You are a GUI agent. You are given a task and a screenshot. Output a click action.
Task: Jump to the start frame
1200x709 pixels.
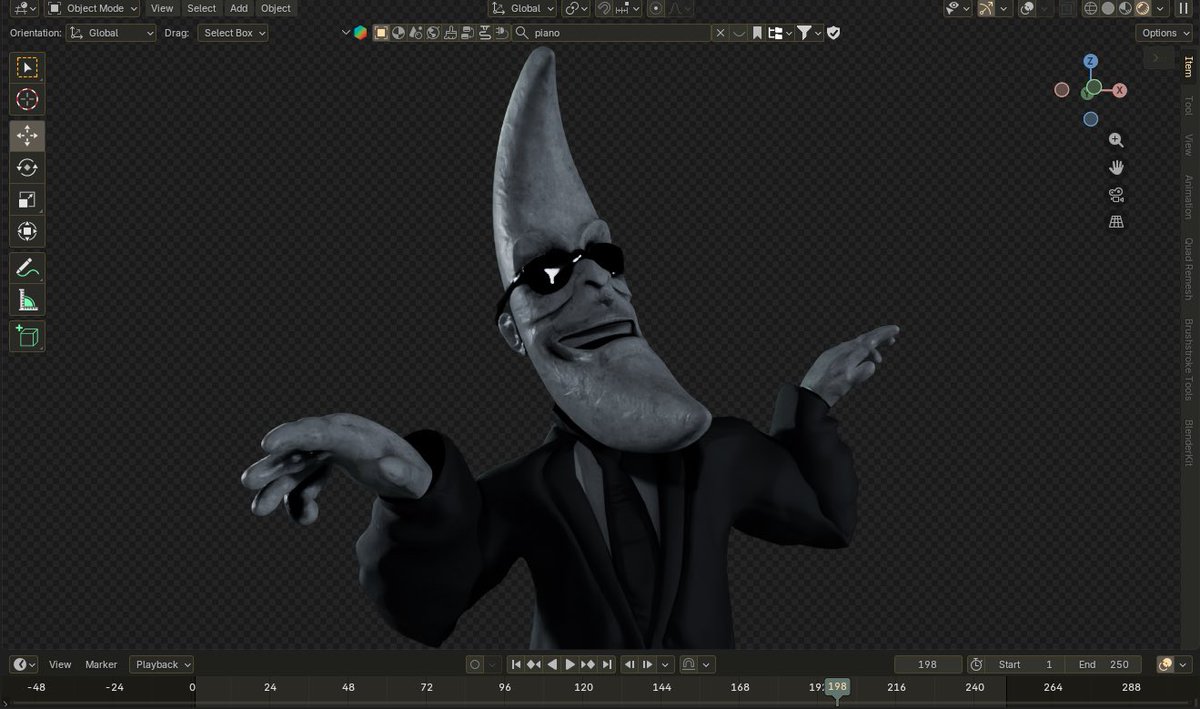point(516,664)
